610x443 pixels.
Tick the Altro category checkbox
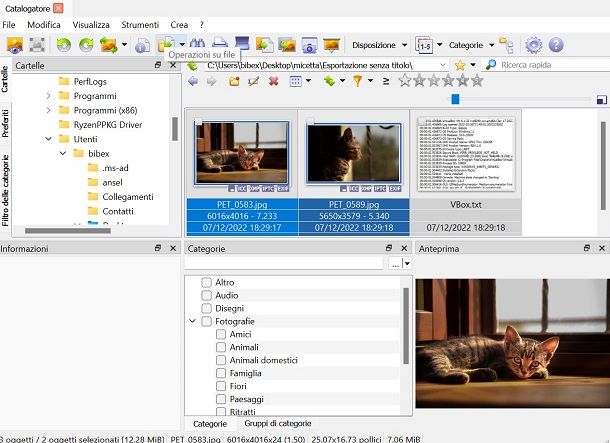coord(207,282)
